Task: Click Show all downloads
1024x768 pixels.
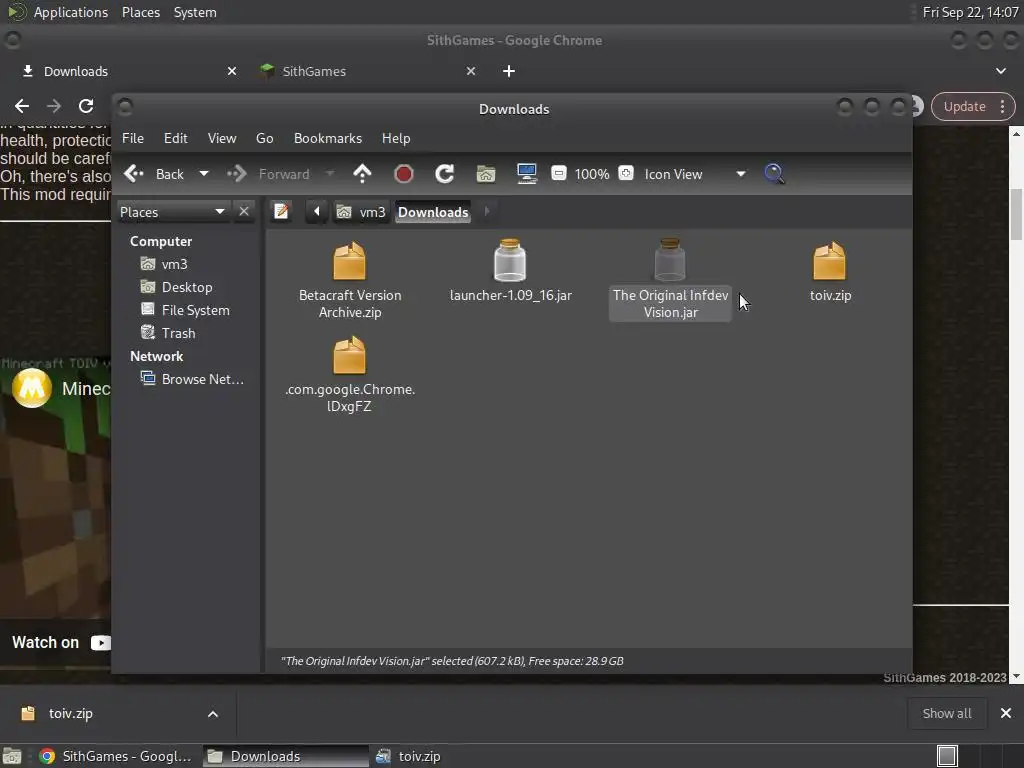Action: [x=946, y=713]
